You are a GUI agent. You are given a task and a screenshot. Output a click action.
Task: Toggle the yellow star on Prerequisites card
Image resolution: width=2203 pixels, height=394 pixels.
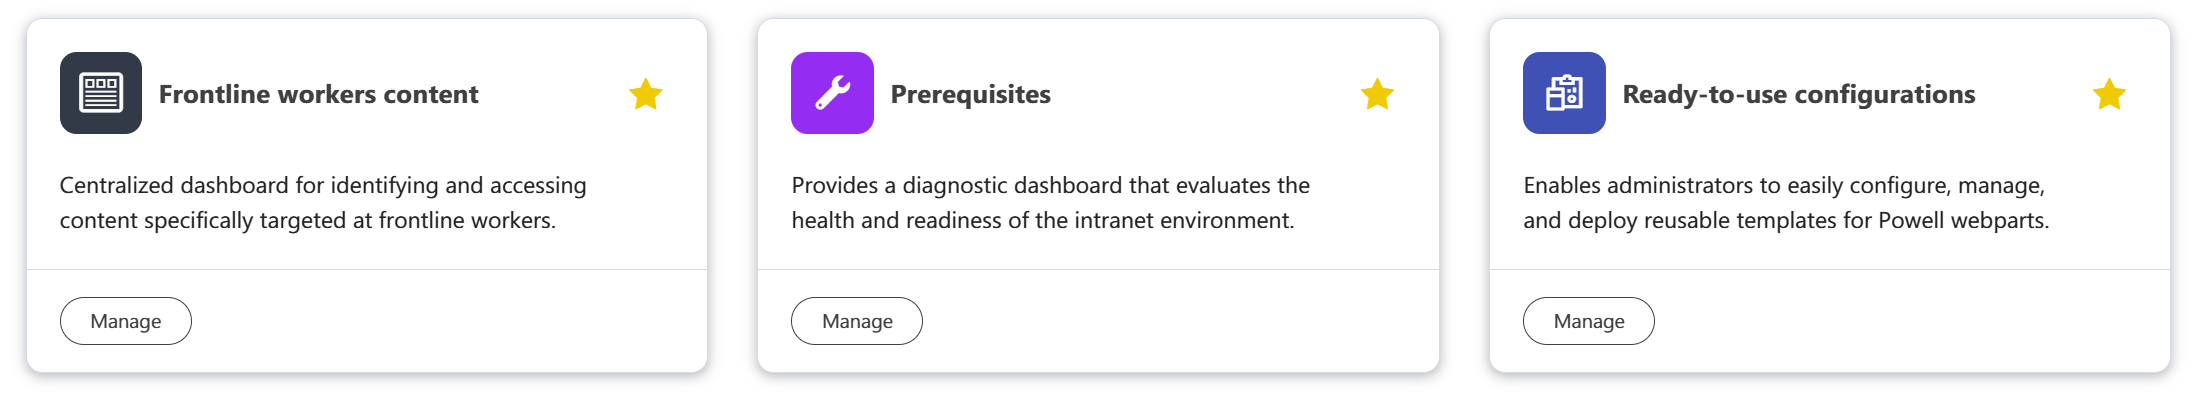[x=1378, y=94]
